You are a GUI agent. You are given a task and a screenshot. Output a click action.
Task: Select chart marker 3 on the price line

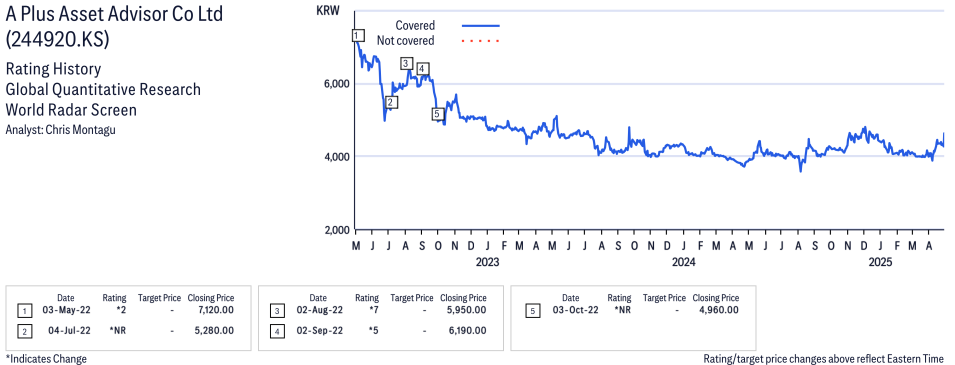[x=407, y=63]
